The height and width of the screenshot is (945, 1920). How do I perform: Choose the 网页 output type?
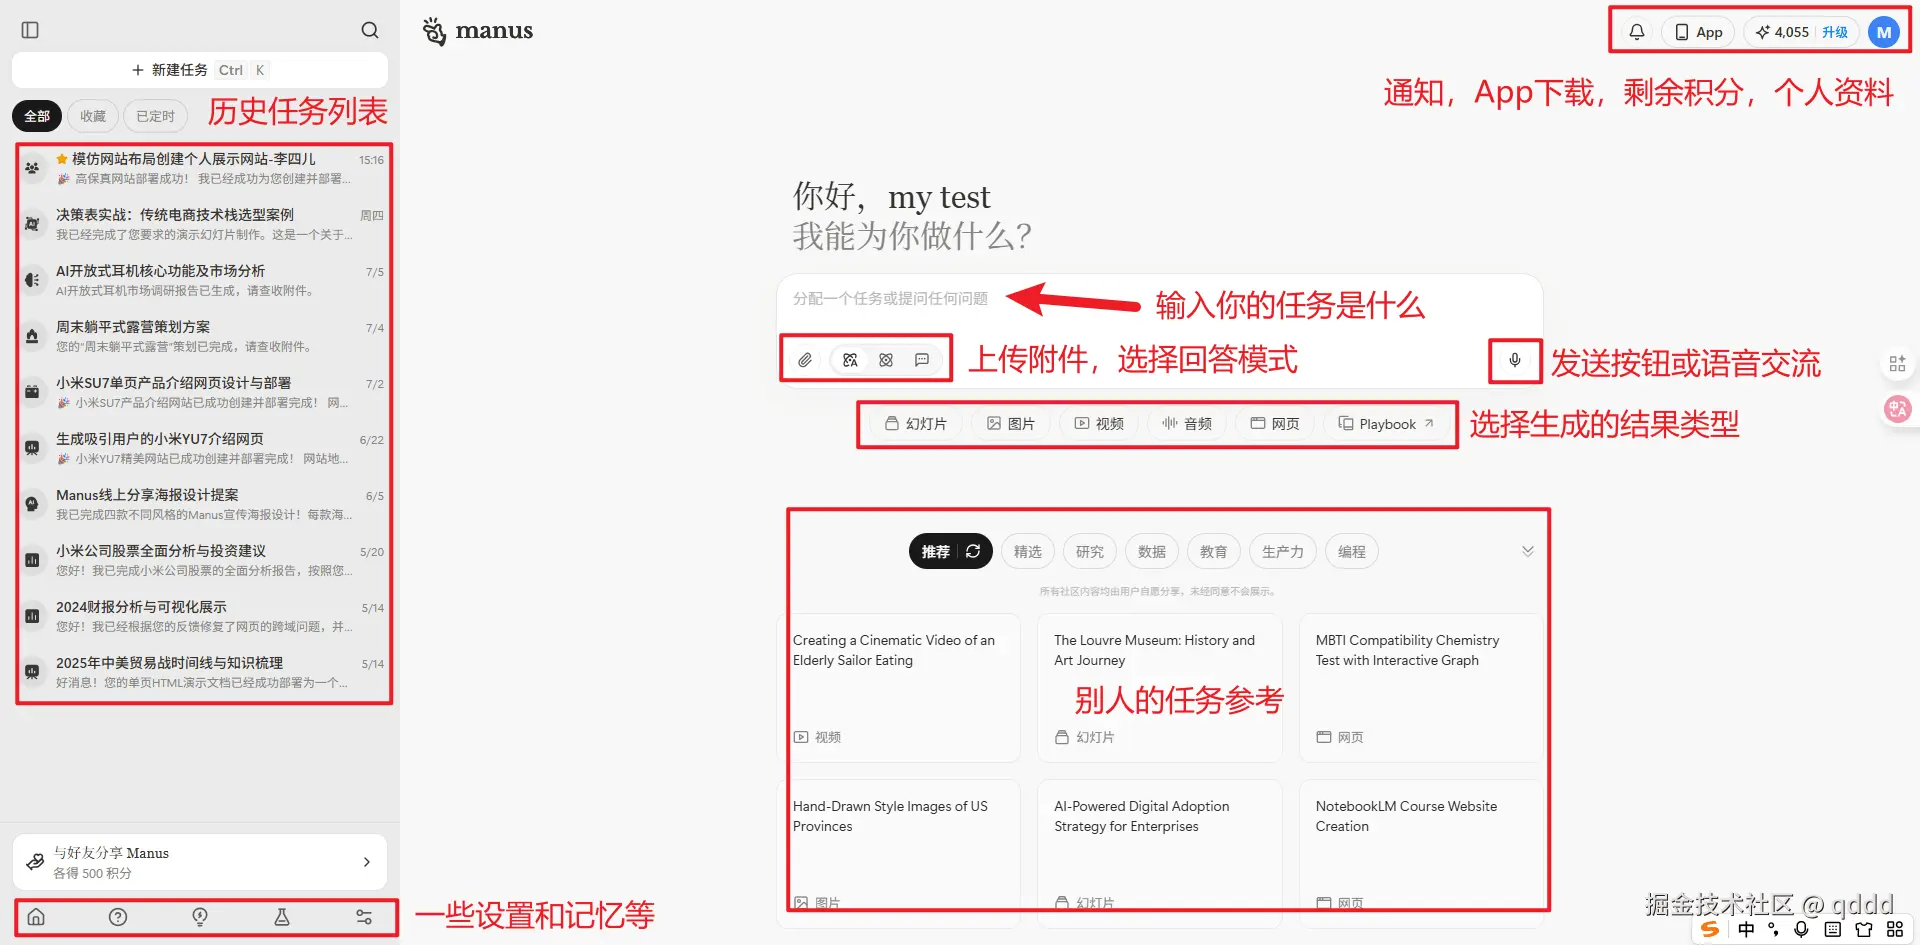1275,424
